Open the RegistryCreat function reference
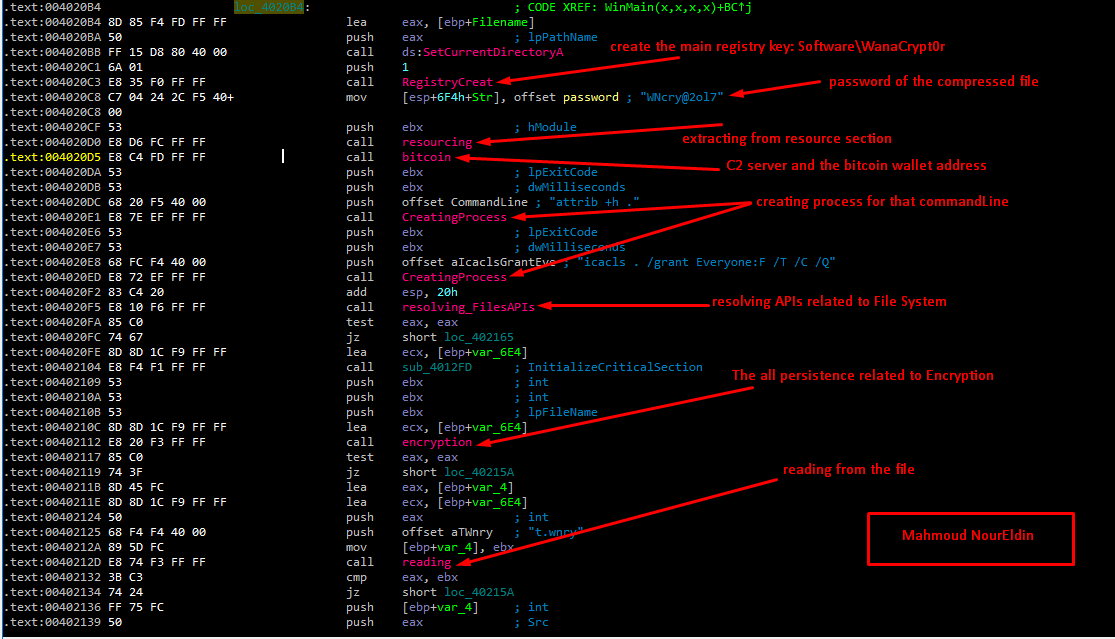The image size is (1115, 639). tap(447, 82)
